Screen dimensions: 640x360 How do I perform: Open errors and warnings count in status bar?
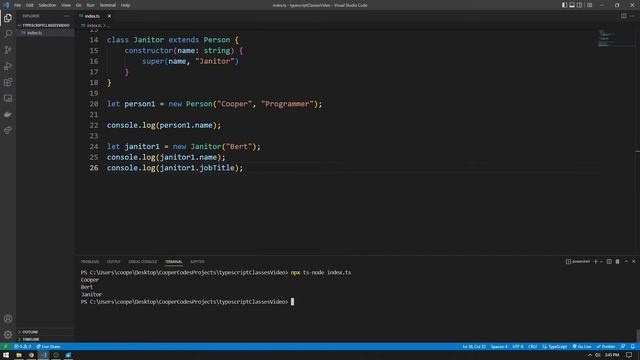point(22,347)
